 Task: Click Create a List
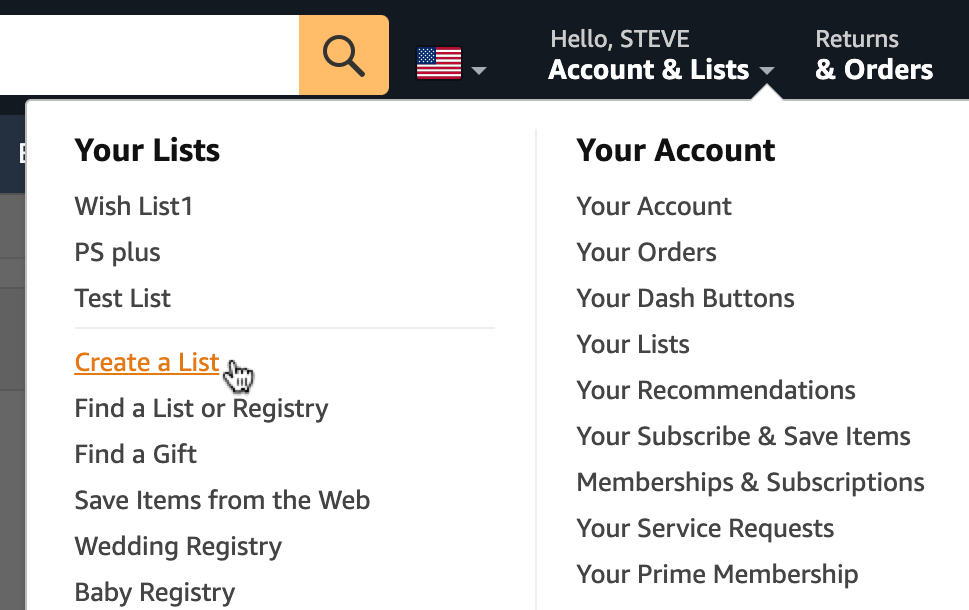coord(146,362)
